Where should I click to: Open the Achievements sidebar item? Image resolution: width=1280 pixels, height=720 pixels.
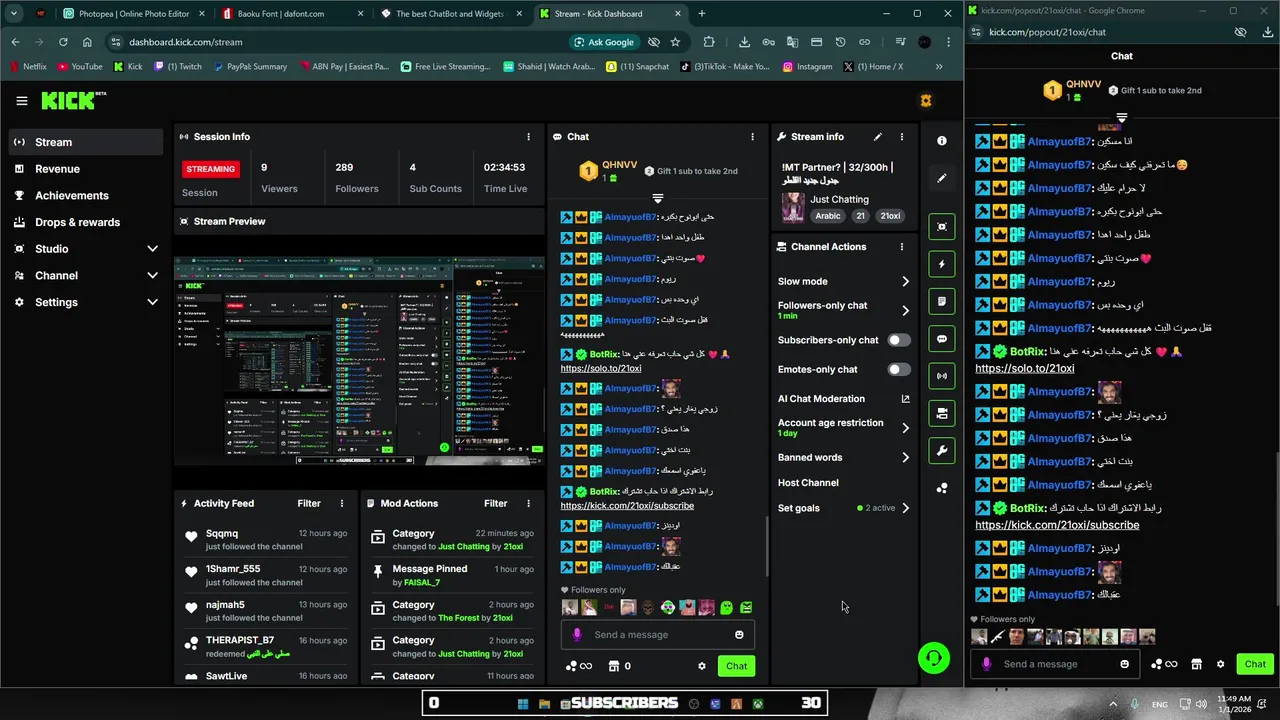(85, 196)
